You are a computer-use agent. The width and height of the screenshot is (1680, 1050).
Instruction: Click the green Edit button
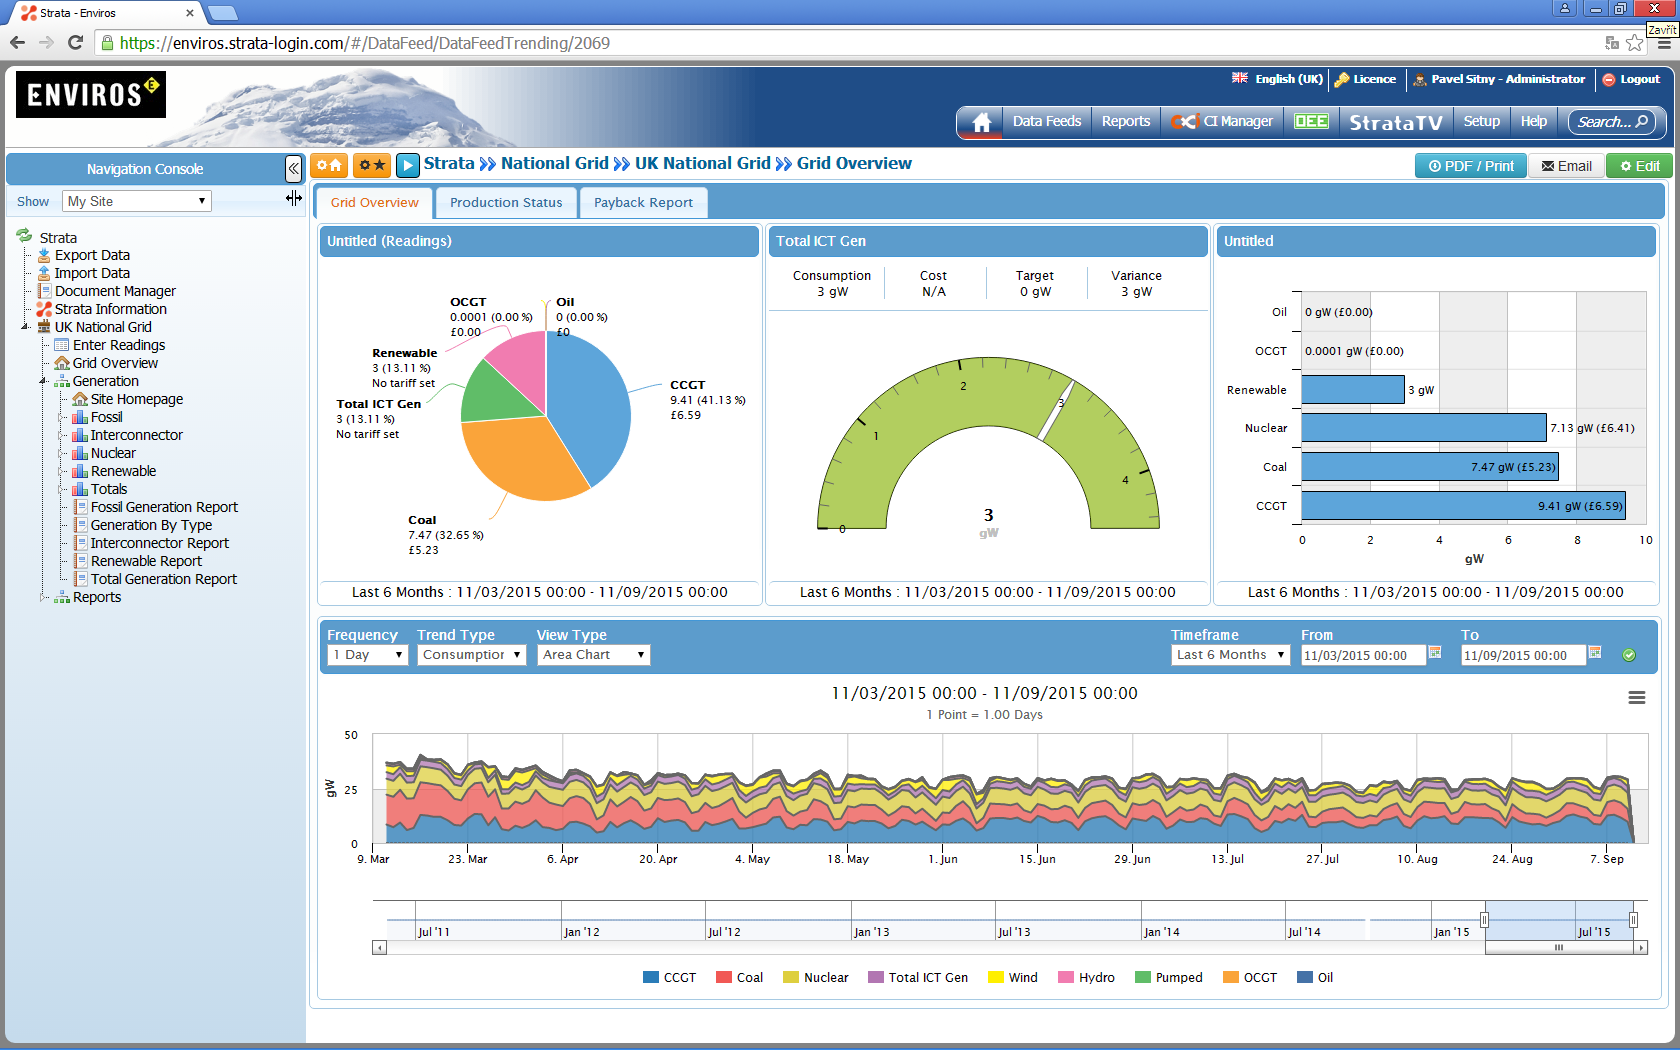[1640, 166]
